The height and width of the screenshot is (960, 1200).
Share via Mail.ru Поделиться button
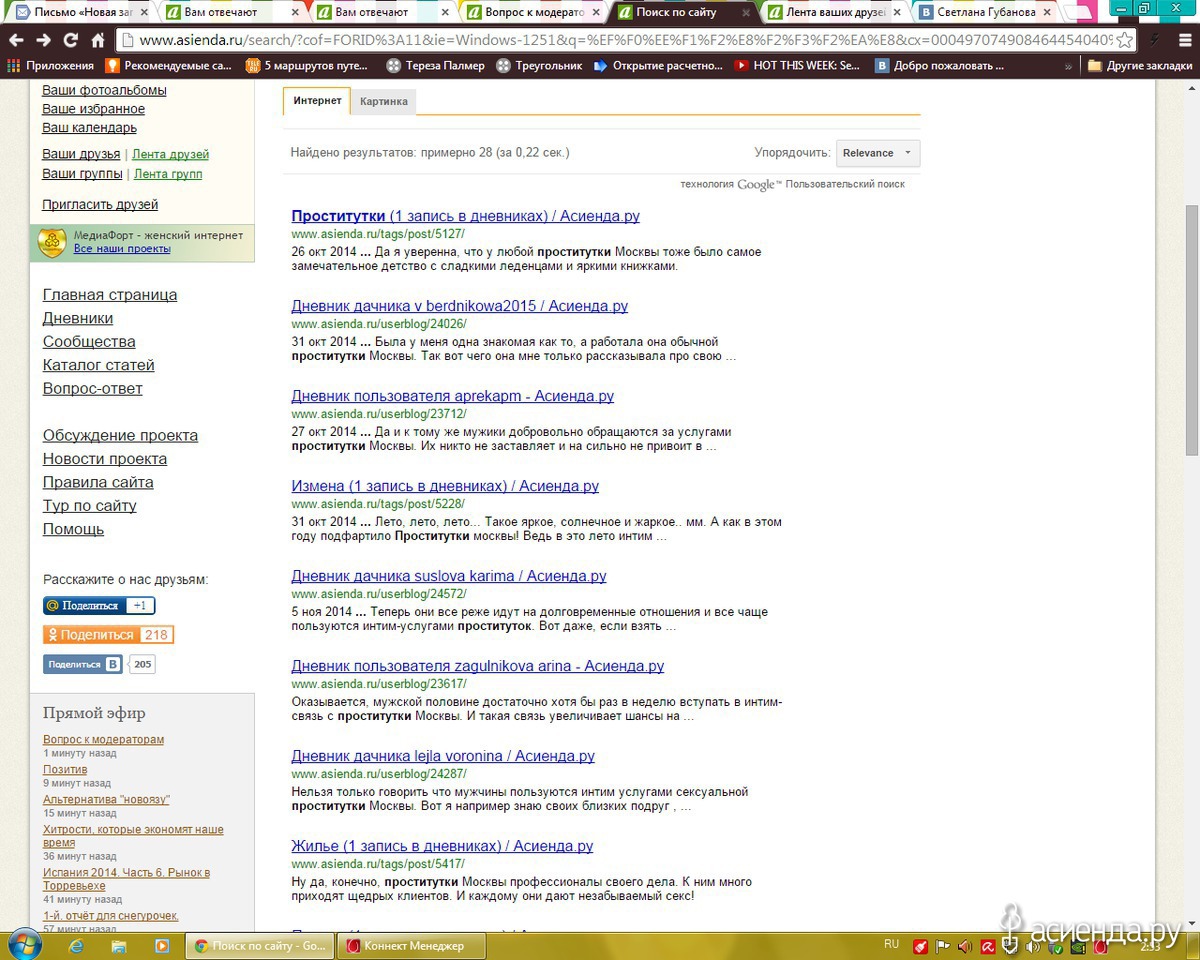(x=99, y=606)
